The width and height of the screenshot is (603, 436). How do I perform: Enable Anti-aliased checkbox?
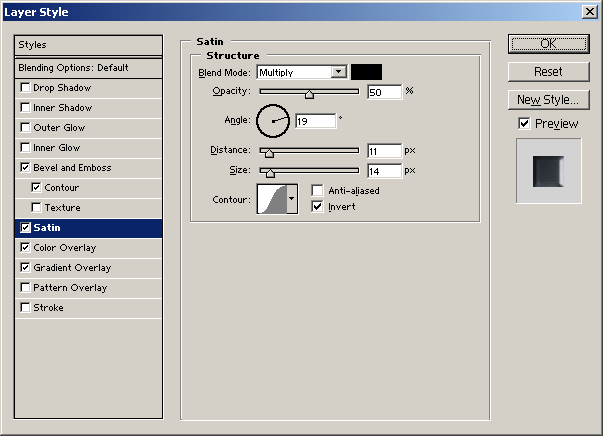pyautogui.click(x=318, y=191)
